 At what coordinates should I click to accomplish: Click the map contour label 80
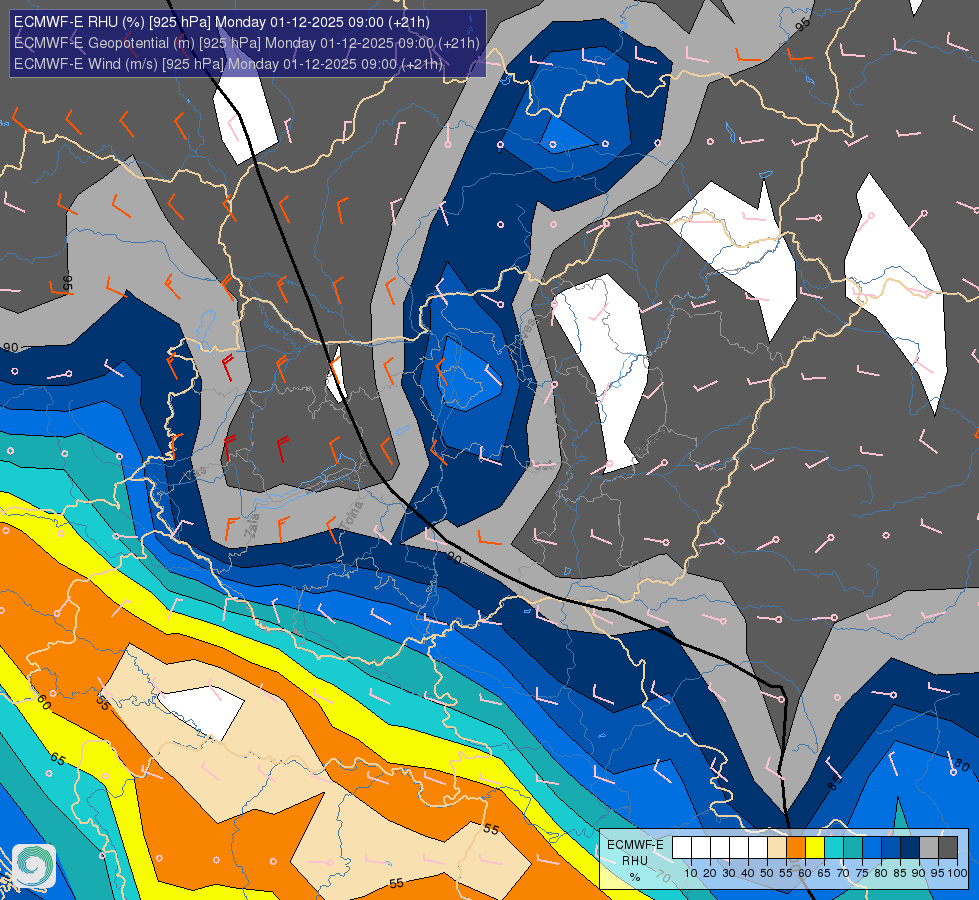962,766
